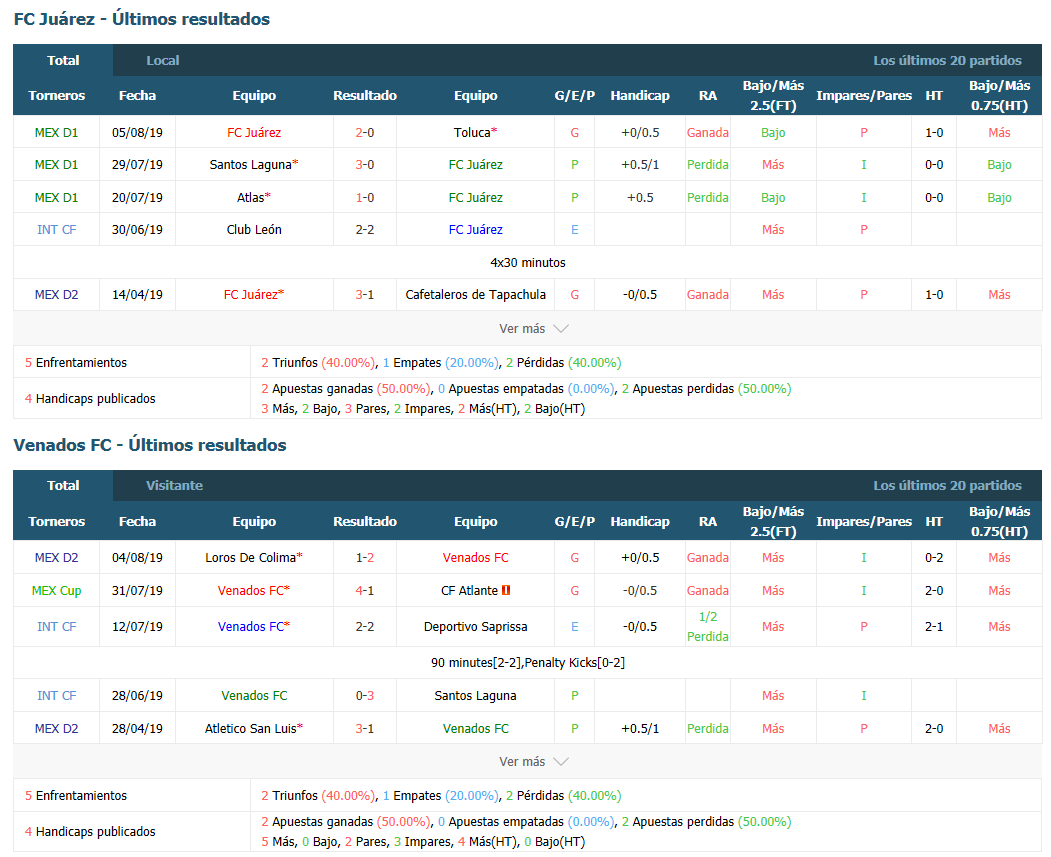Open MEX D1 league on 20/07/19 row
The width and height of the screenshot is (1051, 857).
click(56, 198)
